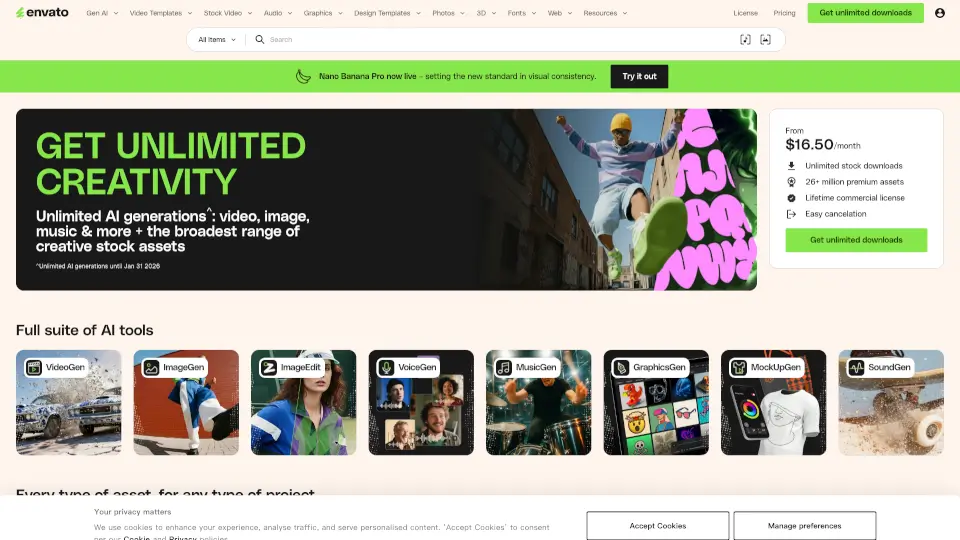The height and width of the screenshot is (540, 960).
Task: Go to the Pricing page
Action: [784, 13]
